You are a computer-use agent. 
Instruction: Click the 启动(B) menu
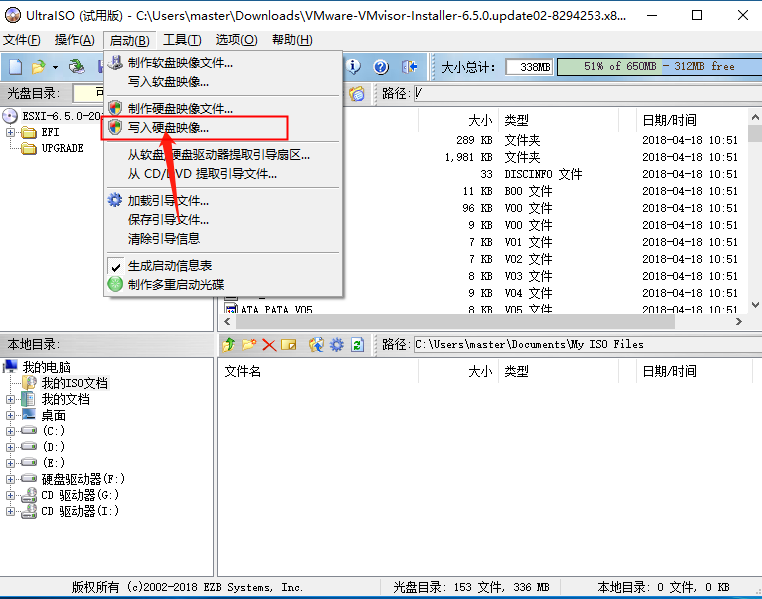[129, 40]
